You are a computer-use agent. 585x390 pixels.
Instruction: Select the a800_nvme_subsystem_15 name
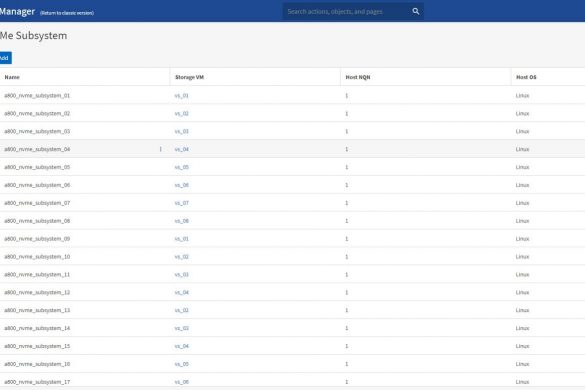[x=37, y=346]
